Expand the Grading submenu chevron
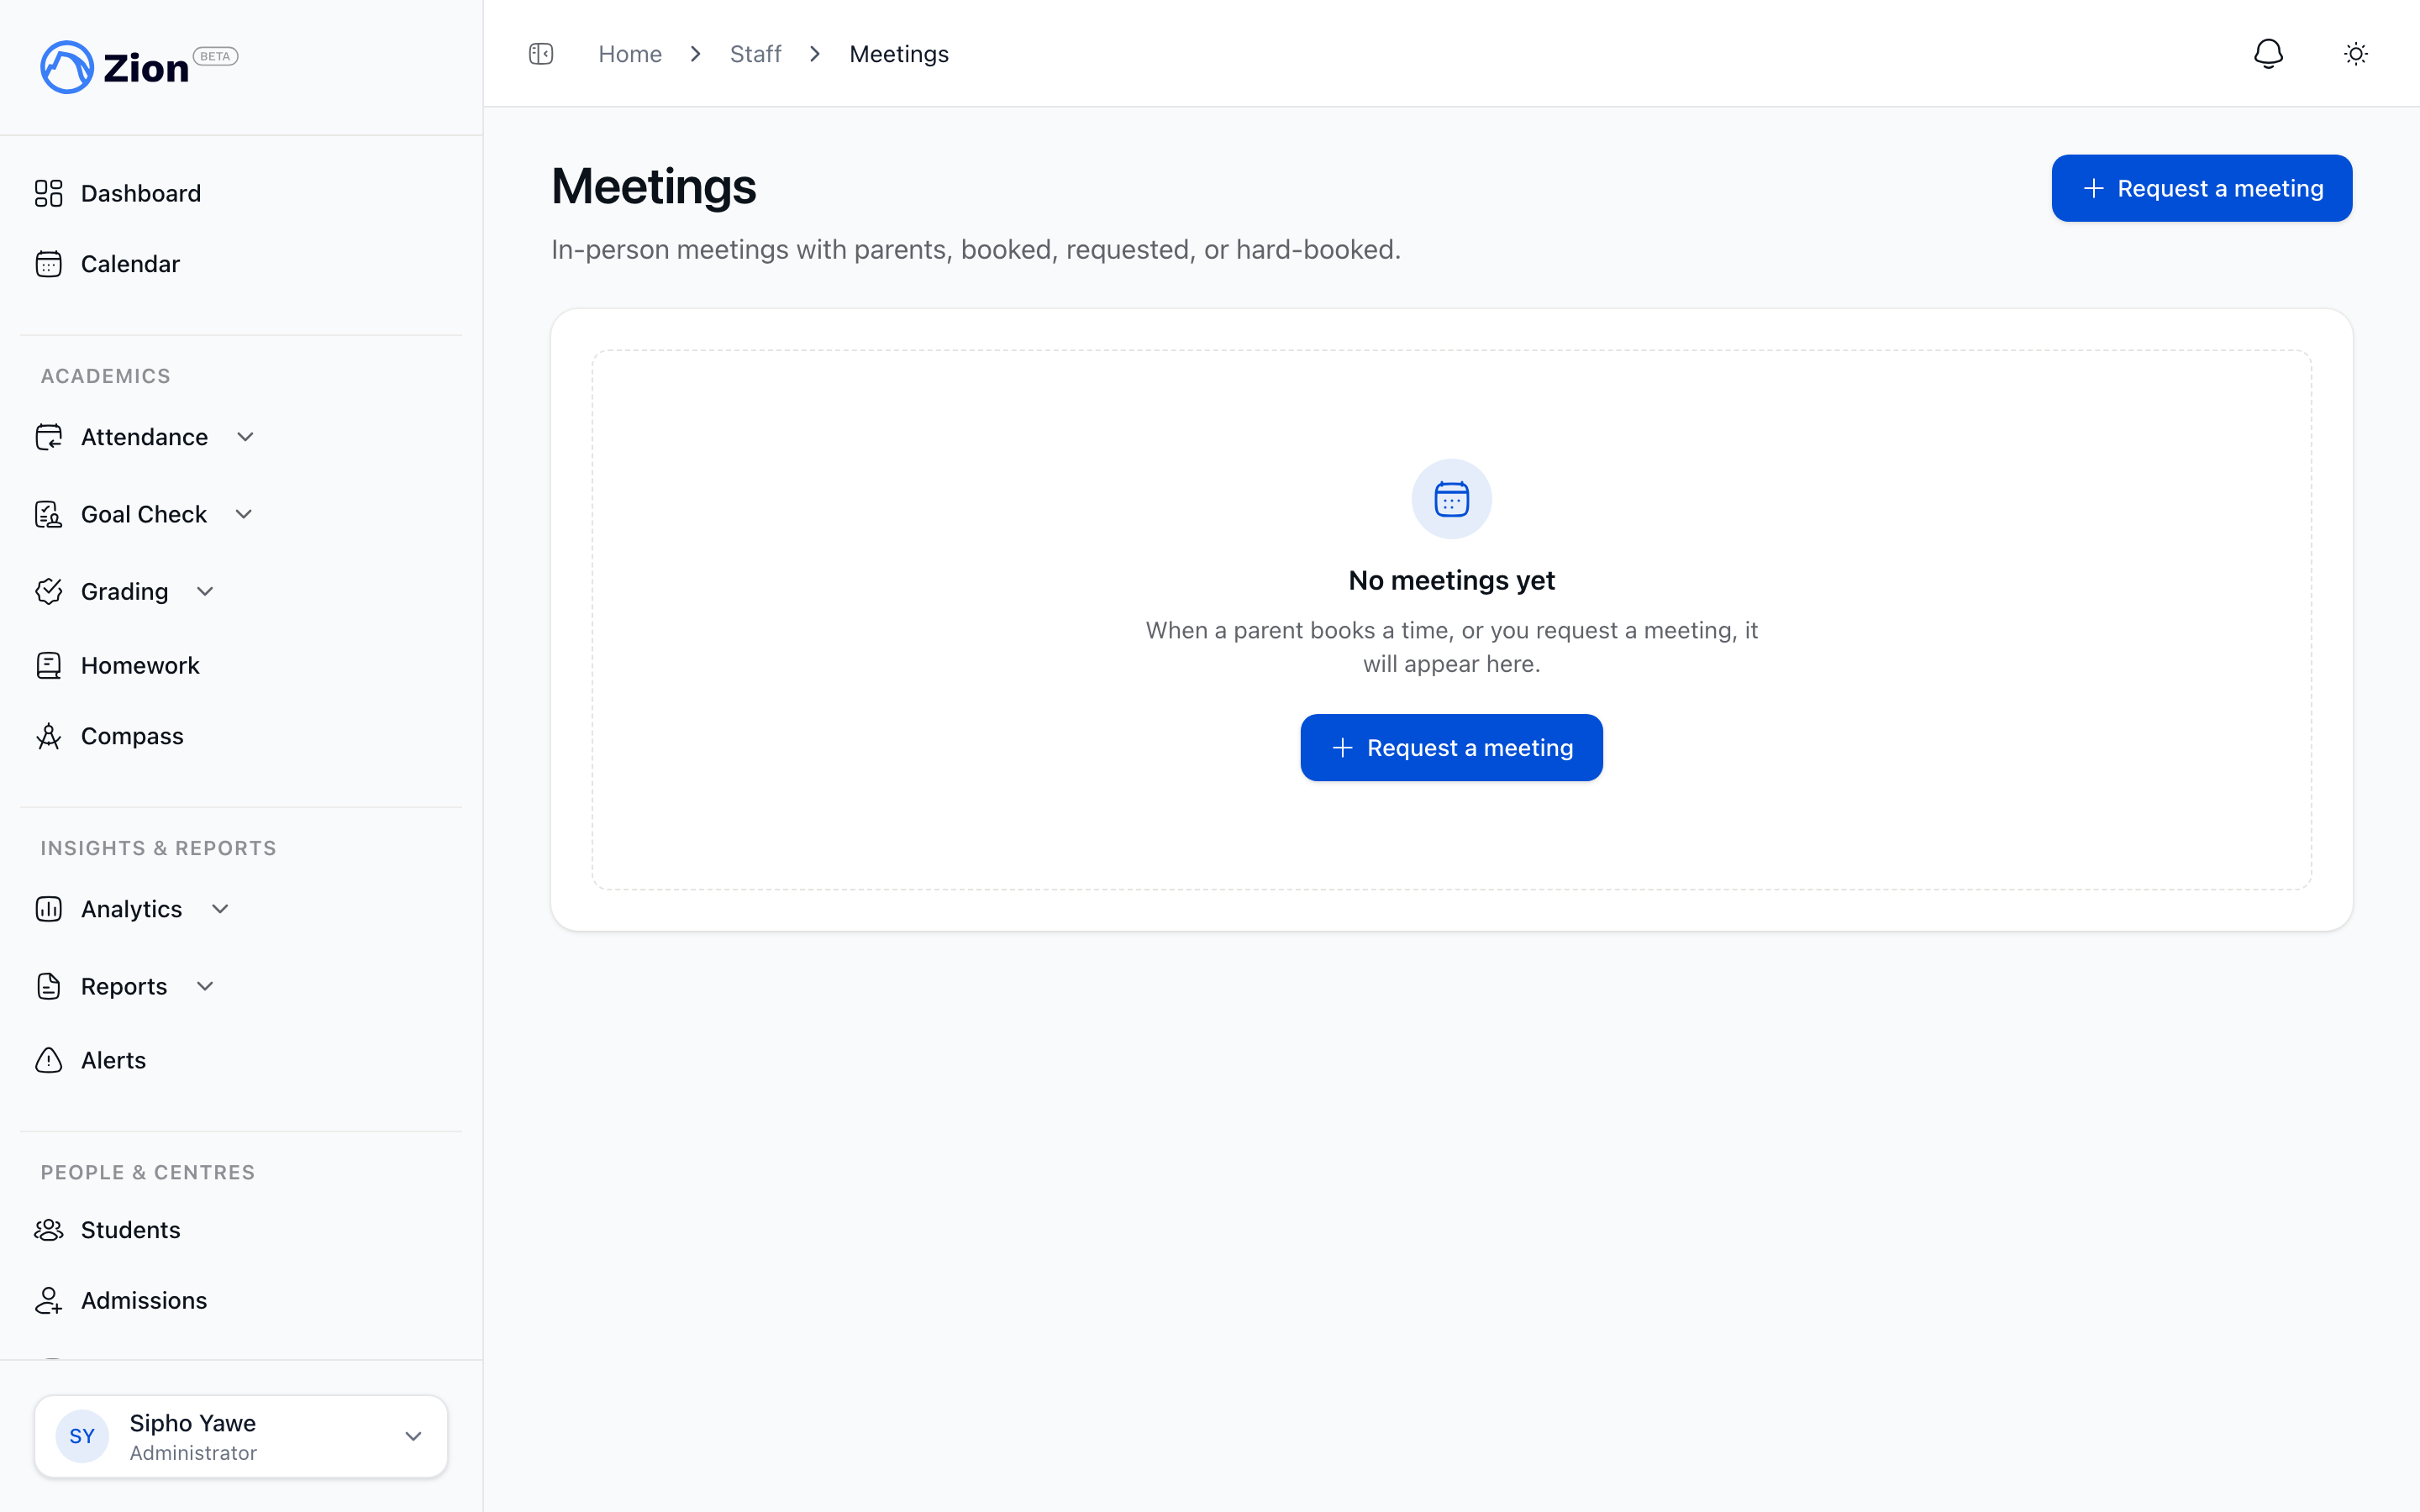 tap(205, 591)
